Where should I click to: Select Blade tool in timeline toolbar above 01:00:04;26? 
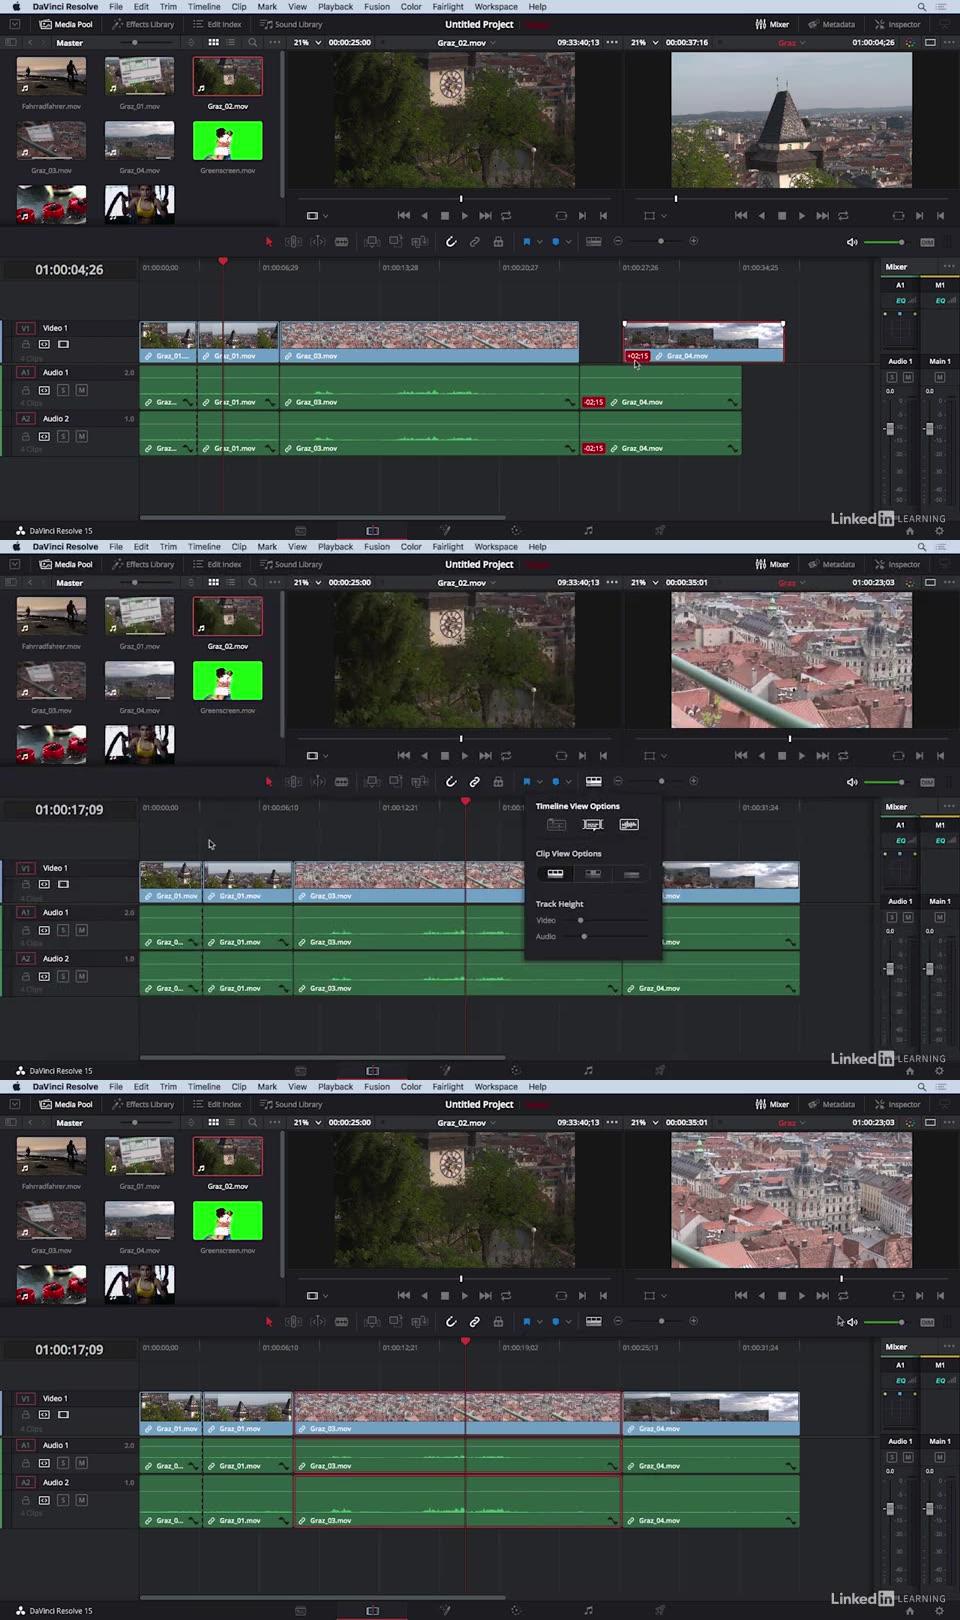click(x=341, y=242)
